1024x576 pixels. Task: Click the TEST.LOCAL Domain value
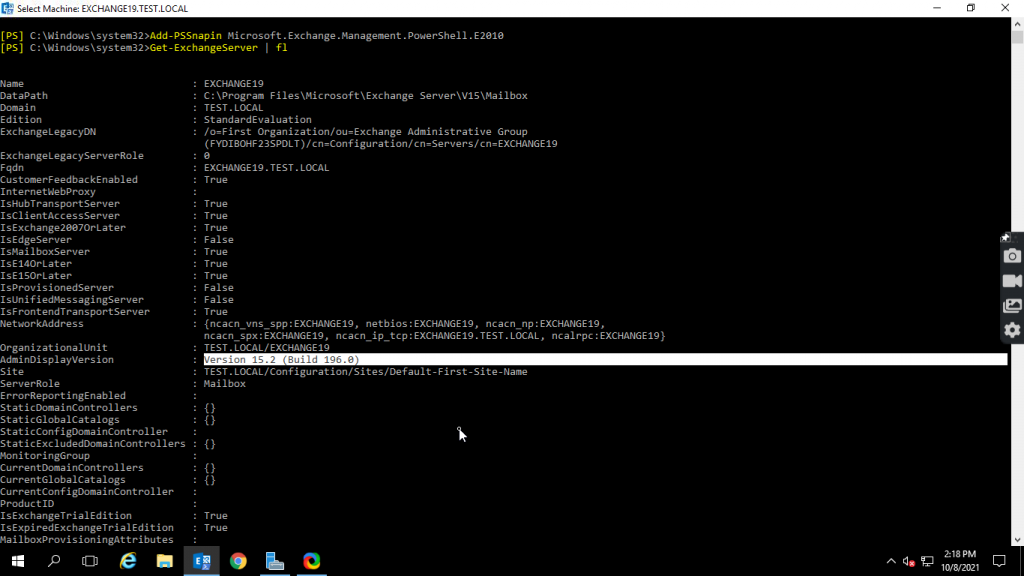234,108
